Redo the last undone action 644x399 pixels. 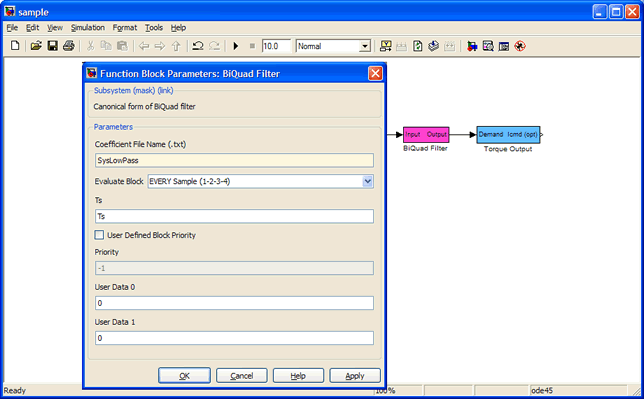214,46
